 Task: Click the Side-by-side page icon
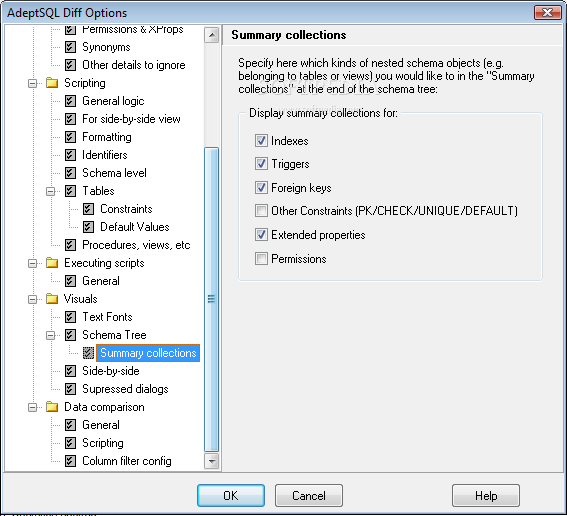pyautogui.click(x=70, y=371)
